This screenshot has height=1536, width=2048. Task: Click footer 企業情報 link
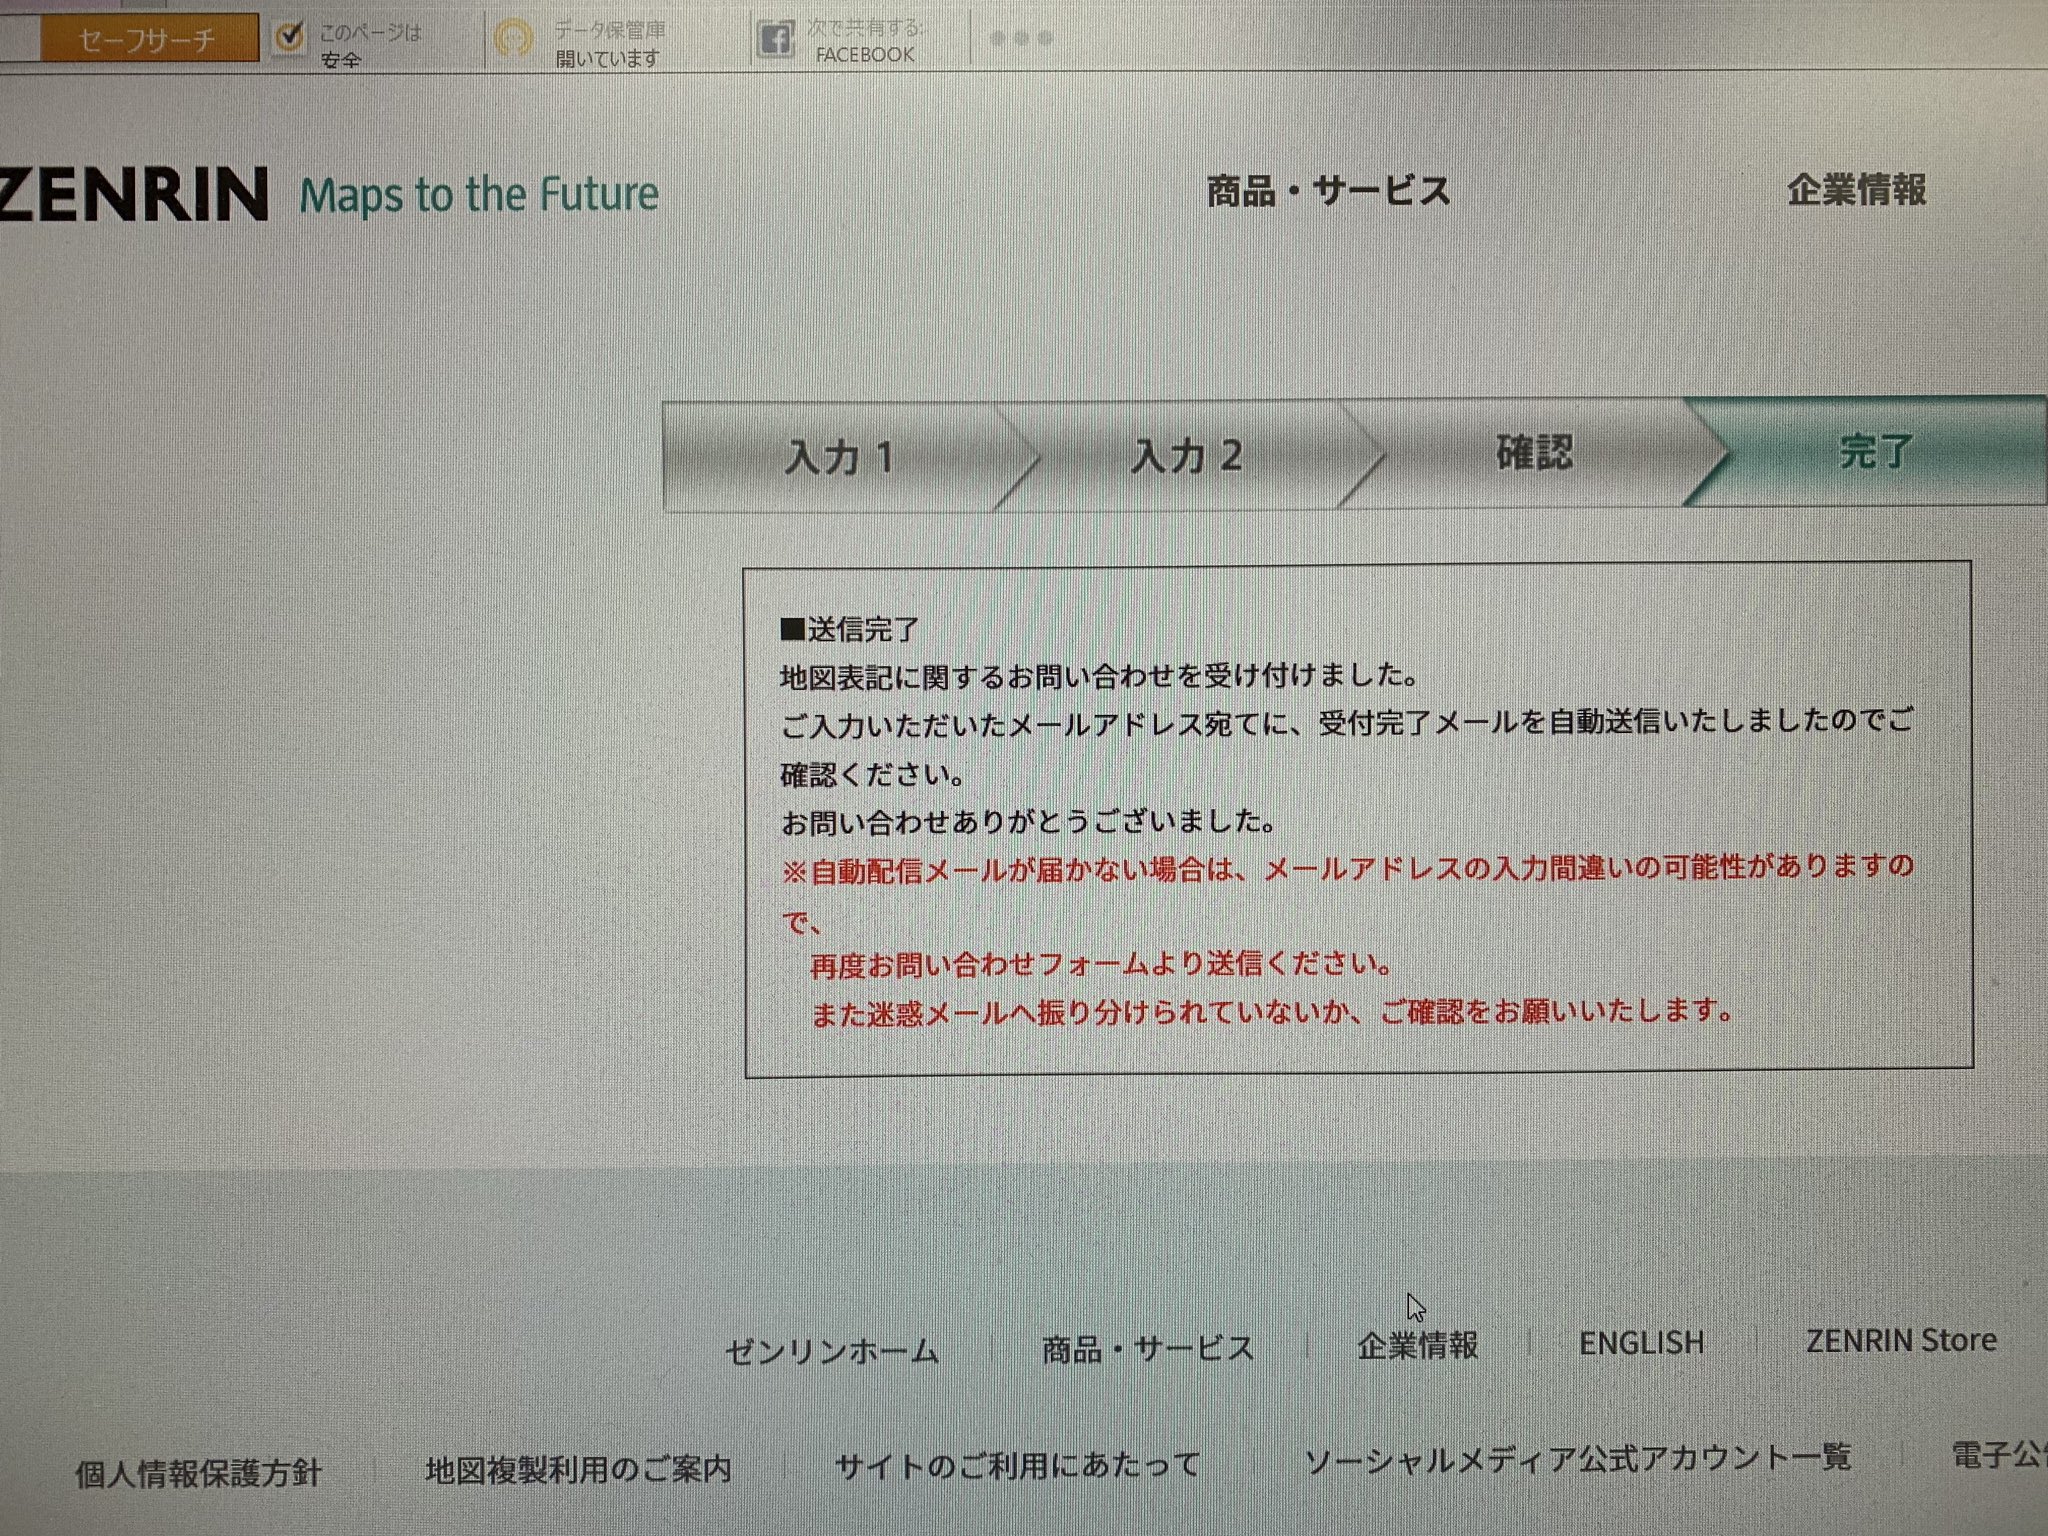coord(1417,1345)
